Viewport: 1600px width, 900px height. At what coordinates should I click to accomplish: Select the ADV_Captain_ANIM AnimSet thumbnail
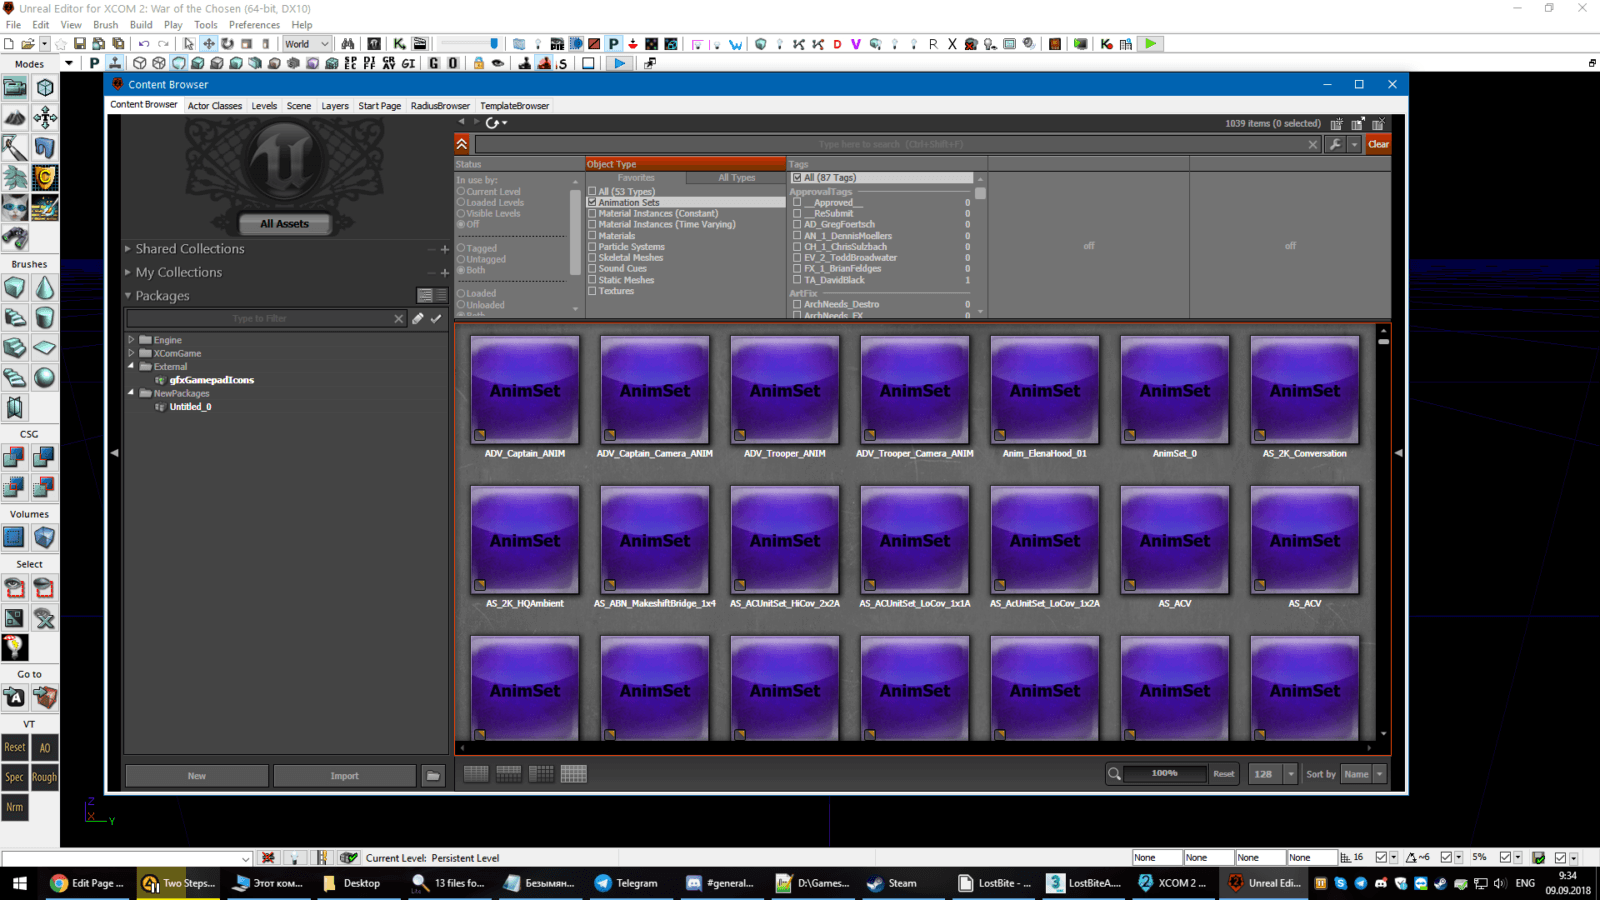tap(525, 390)
